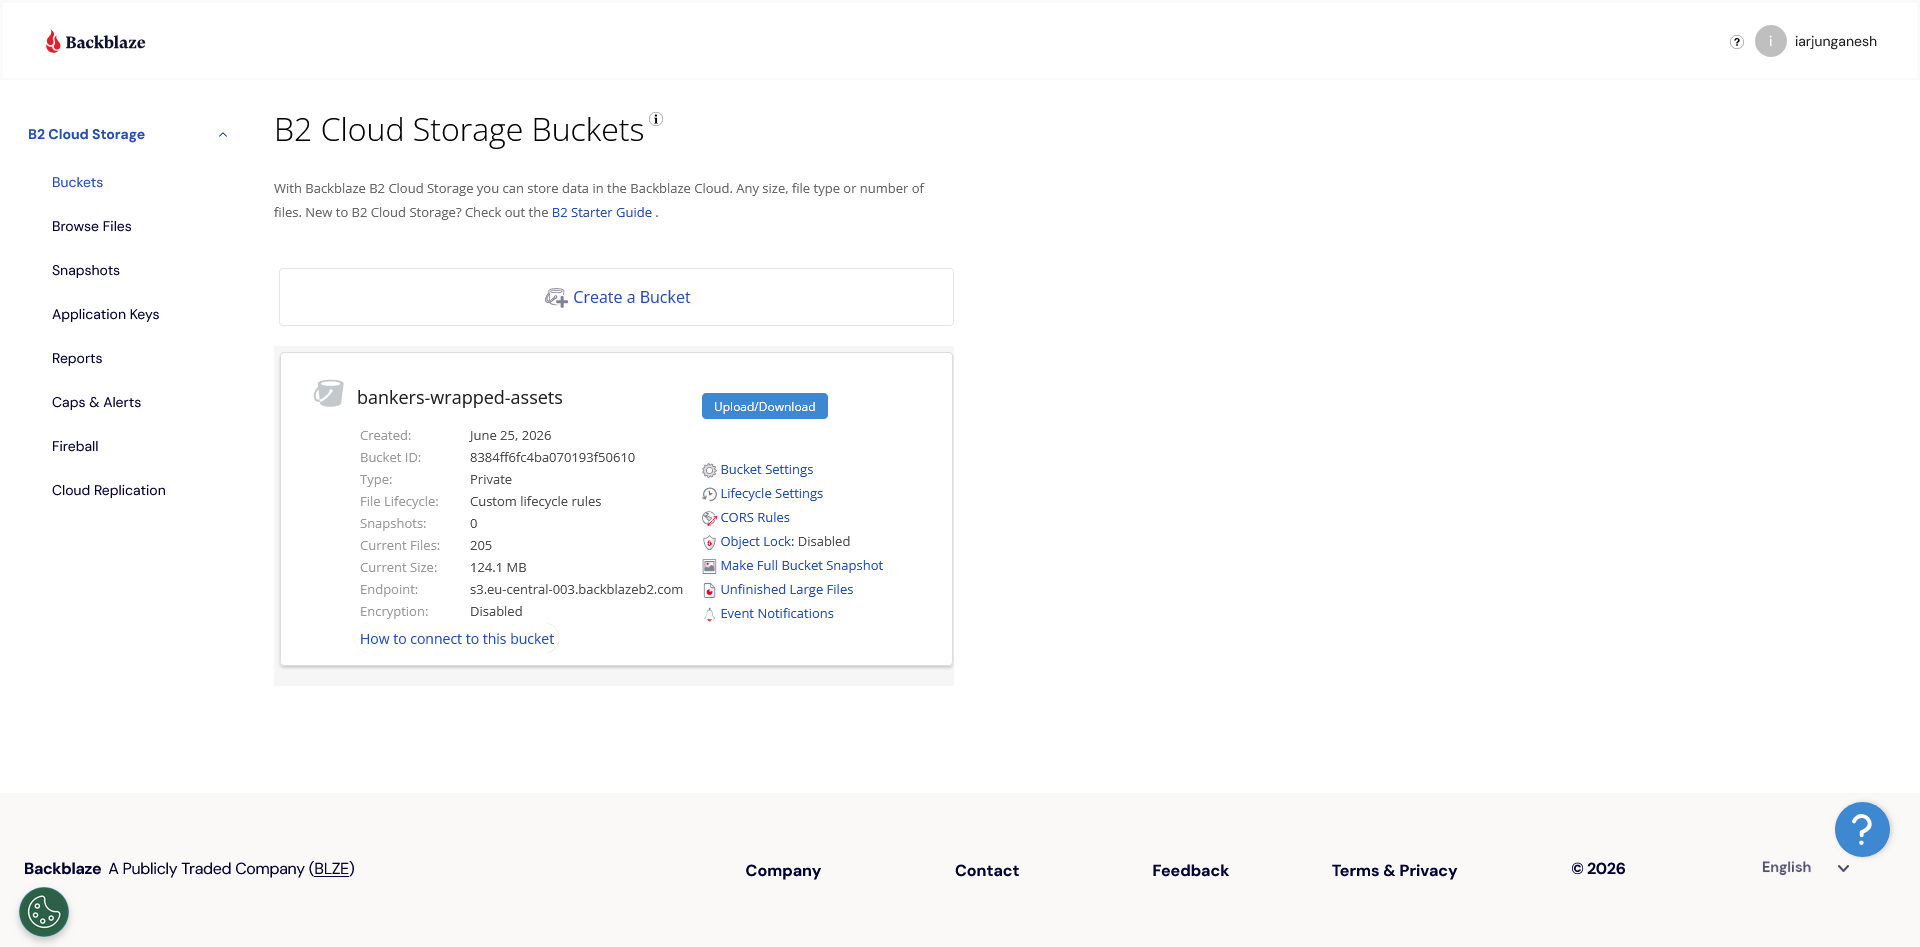Image resolution: width=1920 pixels, height=947 pixels.
Task: Open Caps & Alerts page
Action: click(96, 402)
